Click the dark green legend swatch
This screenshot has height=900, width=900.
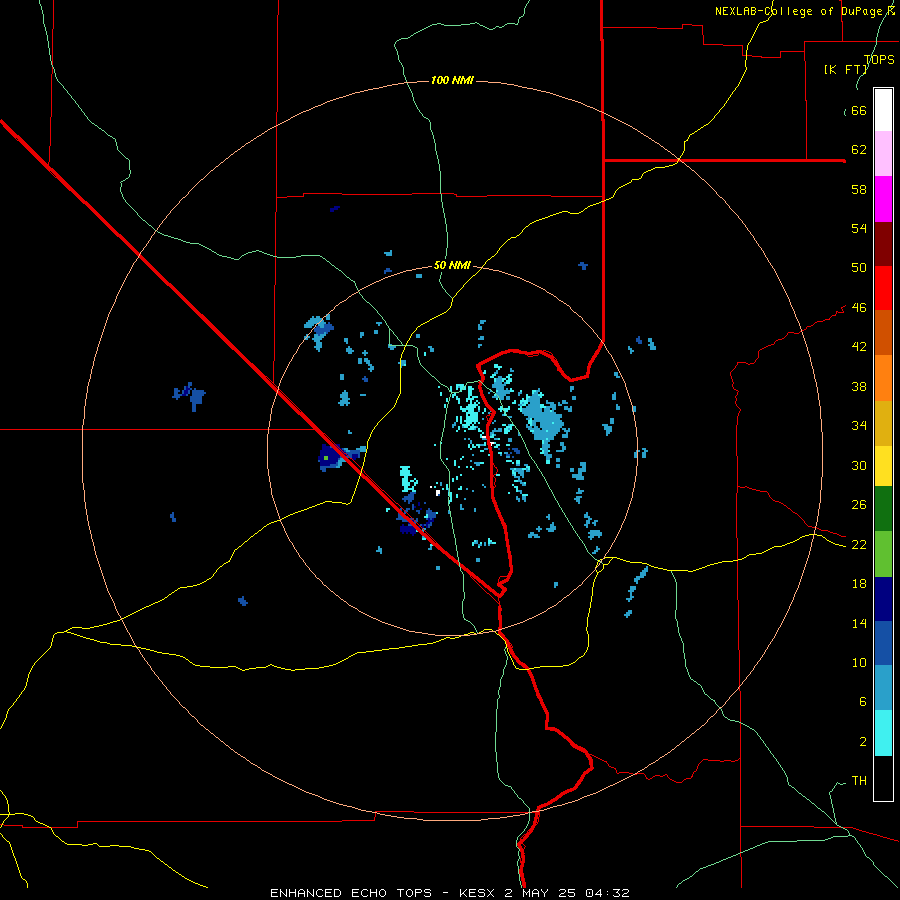[883, 509]
